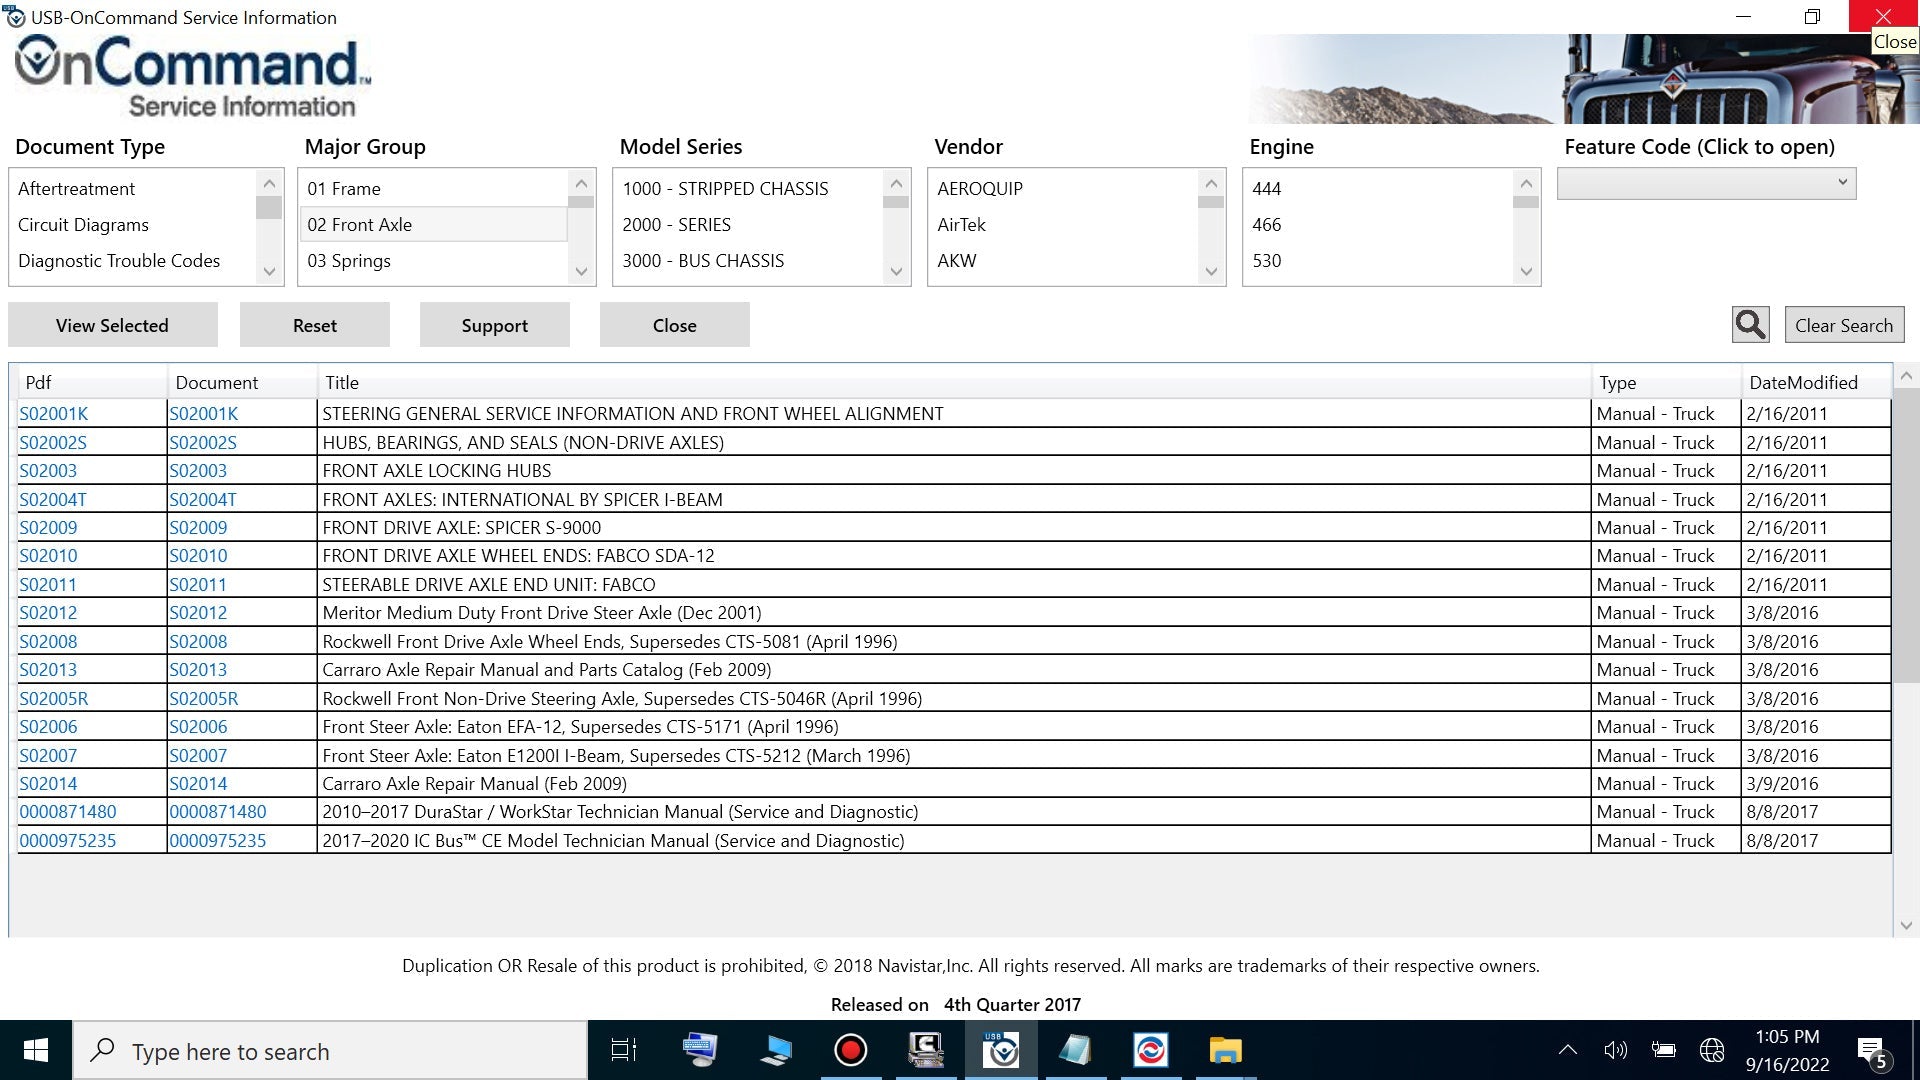Image resolution: width=1920 pixels, height=1080 pixels.
Task: Click the red record icon in the taskbar
Action: tap(850, 1050)
